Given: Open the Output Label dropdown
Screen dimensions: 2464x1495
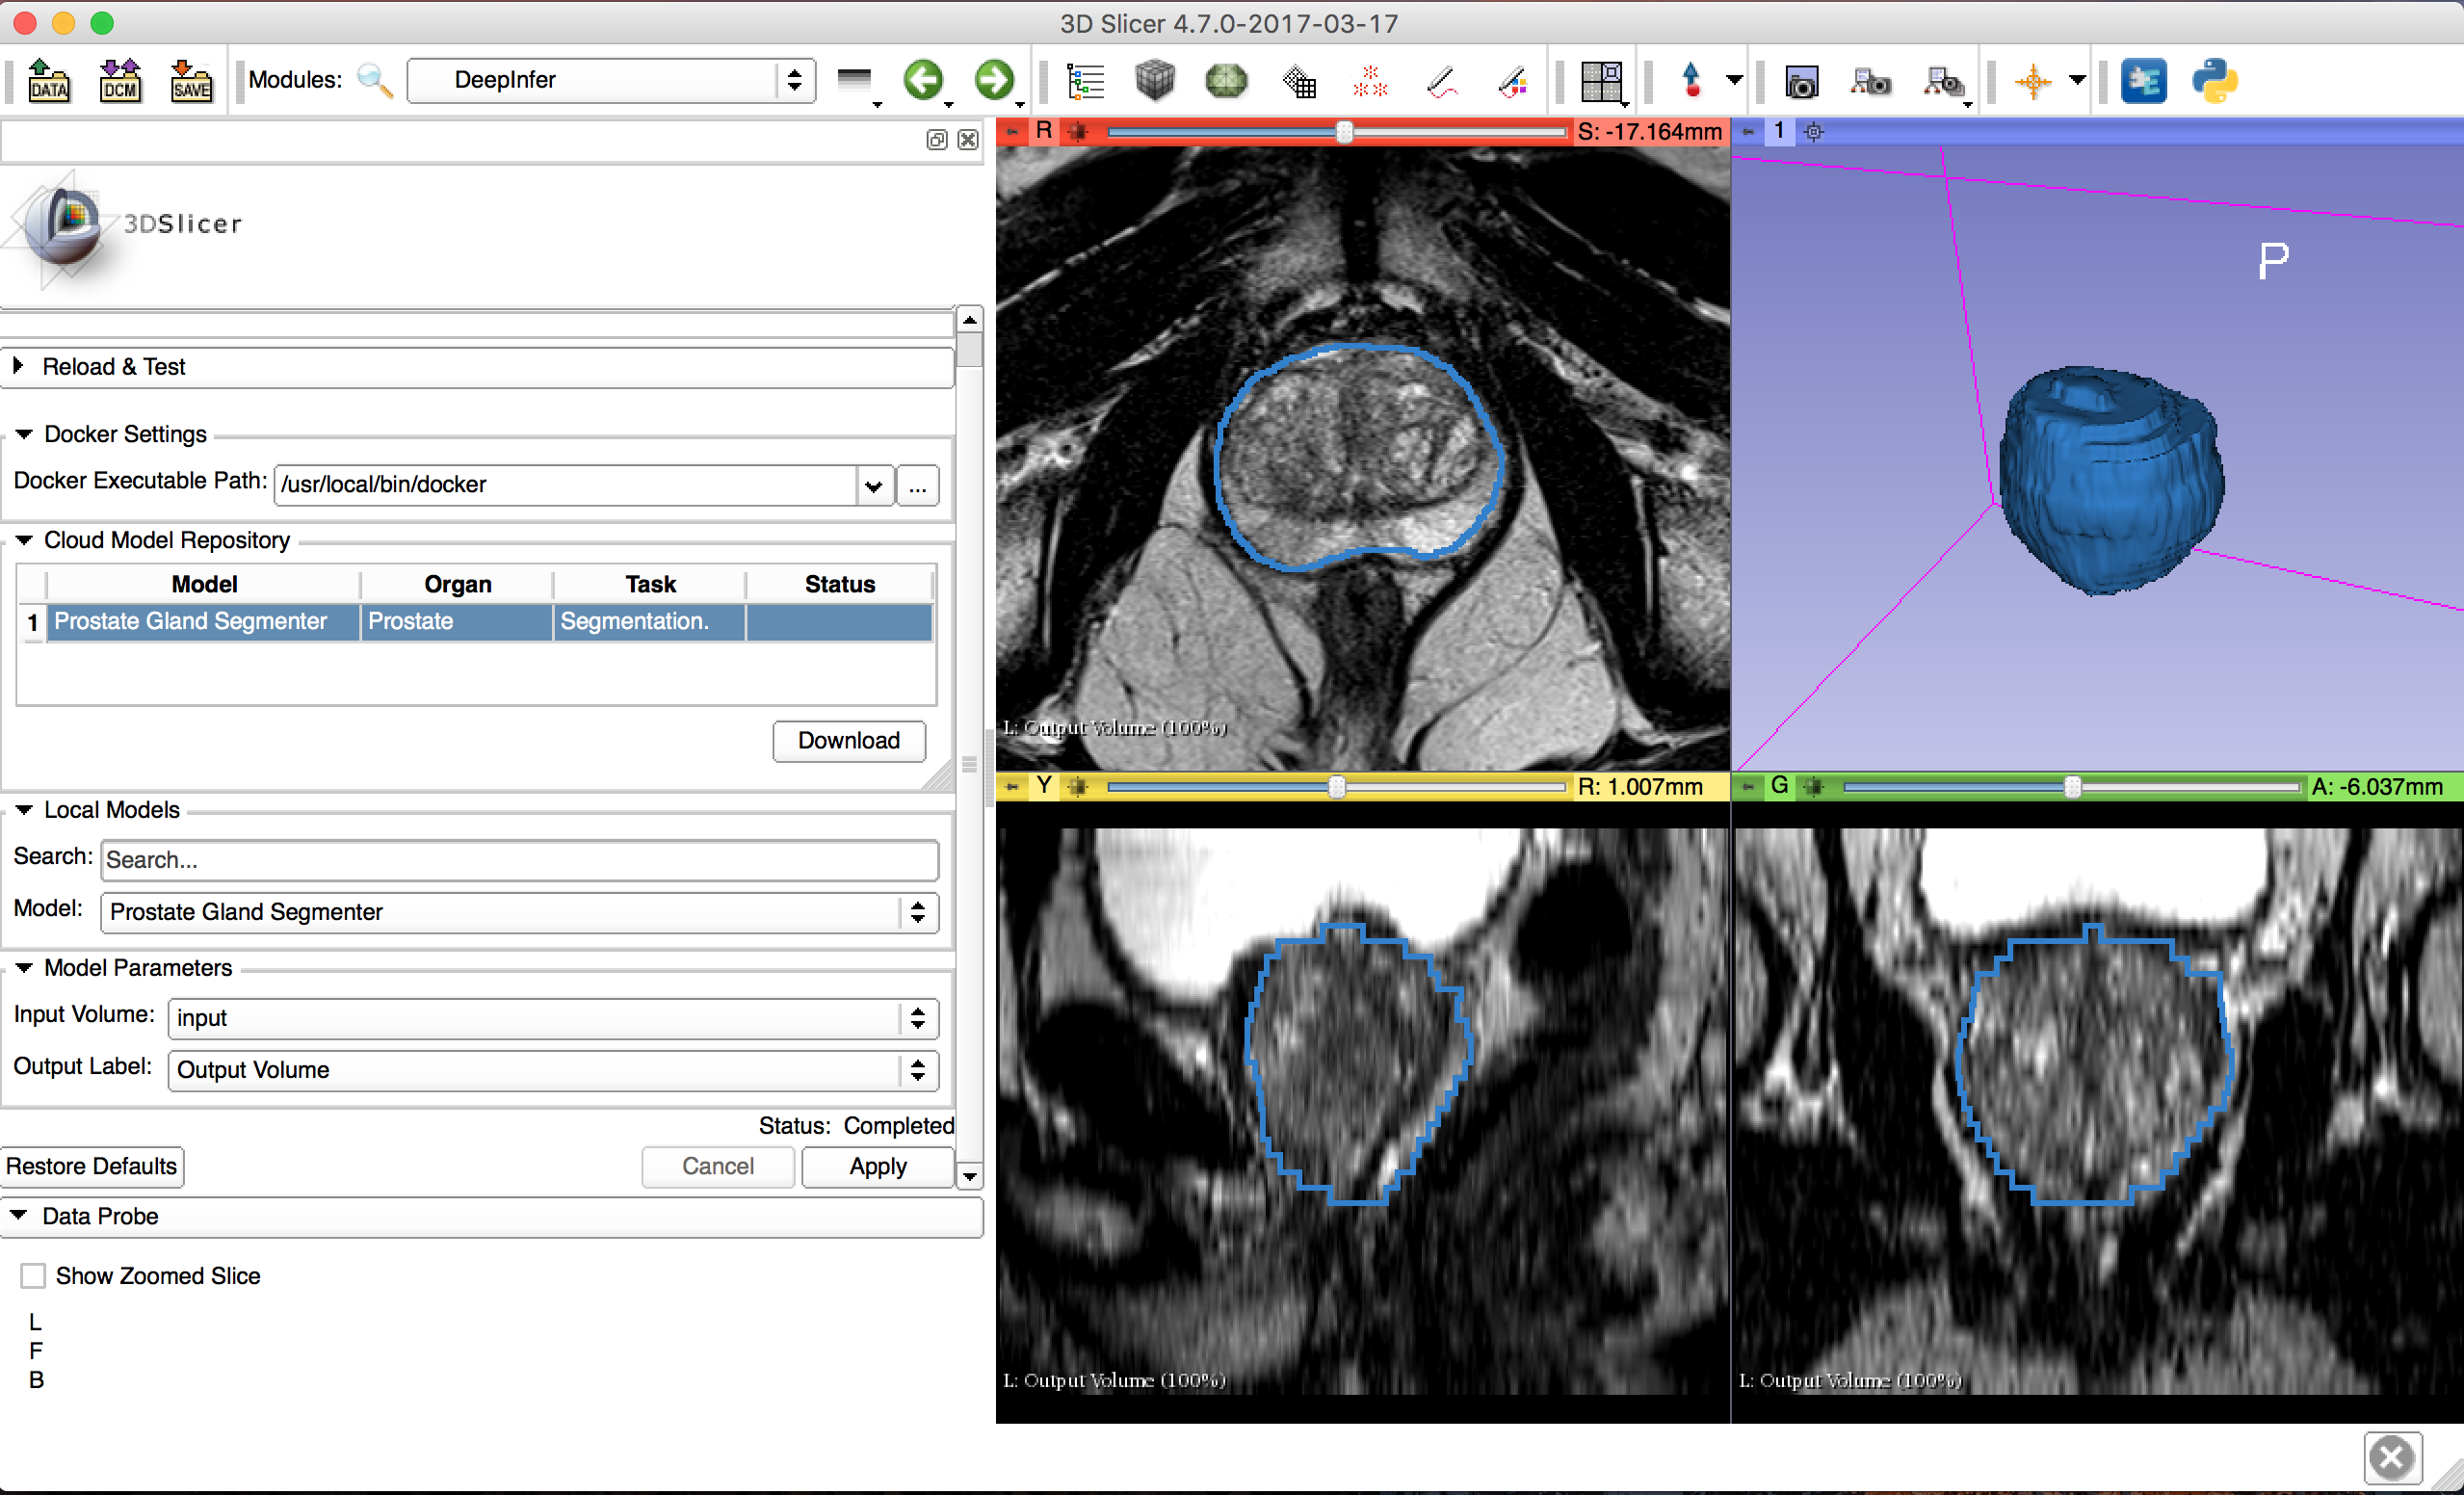Looking at the screenshot, I should 553,1070.
